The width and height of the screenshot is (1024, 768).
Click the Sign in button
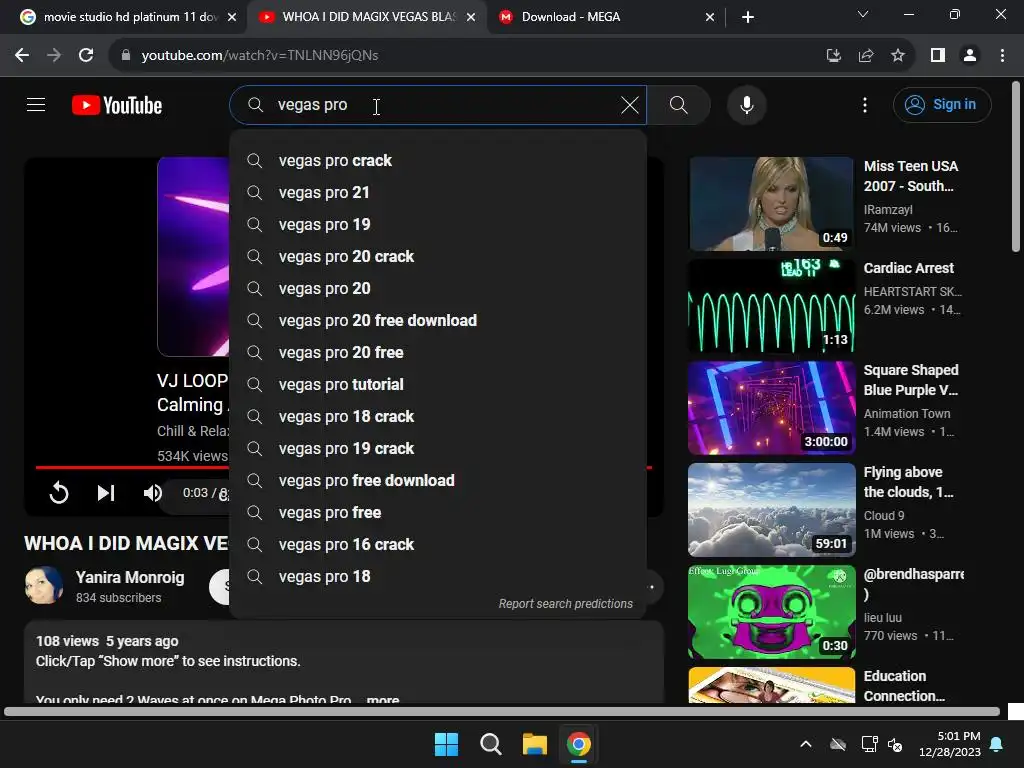942,104
